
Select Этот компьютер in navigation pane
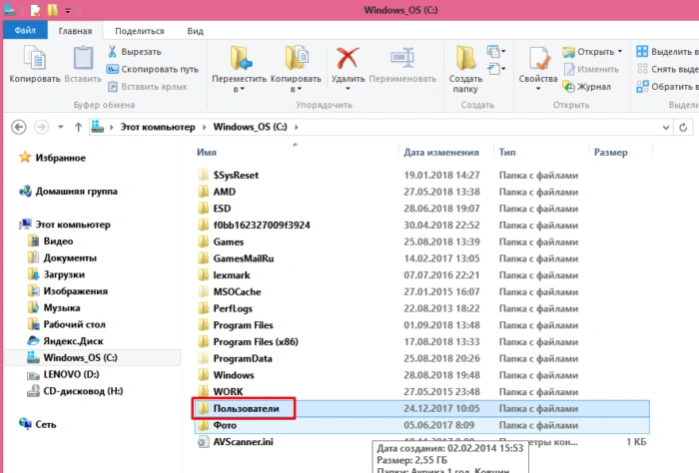pos(65,224)
